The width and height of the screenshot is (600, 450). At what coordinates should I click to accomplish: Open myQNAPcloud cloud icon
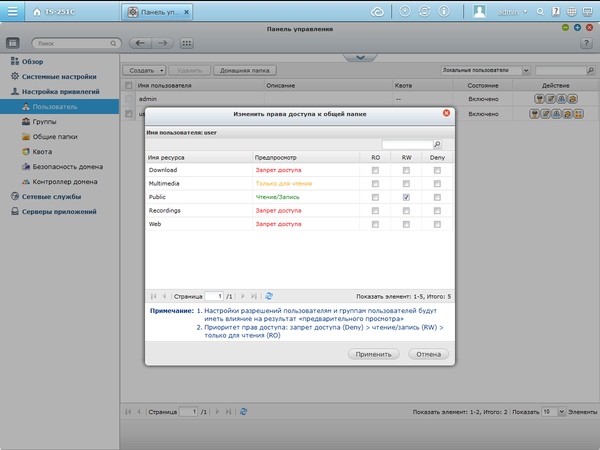coord(377,12)
